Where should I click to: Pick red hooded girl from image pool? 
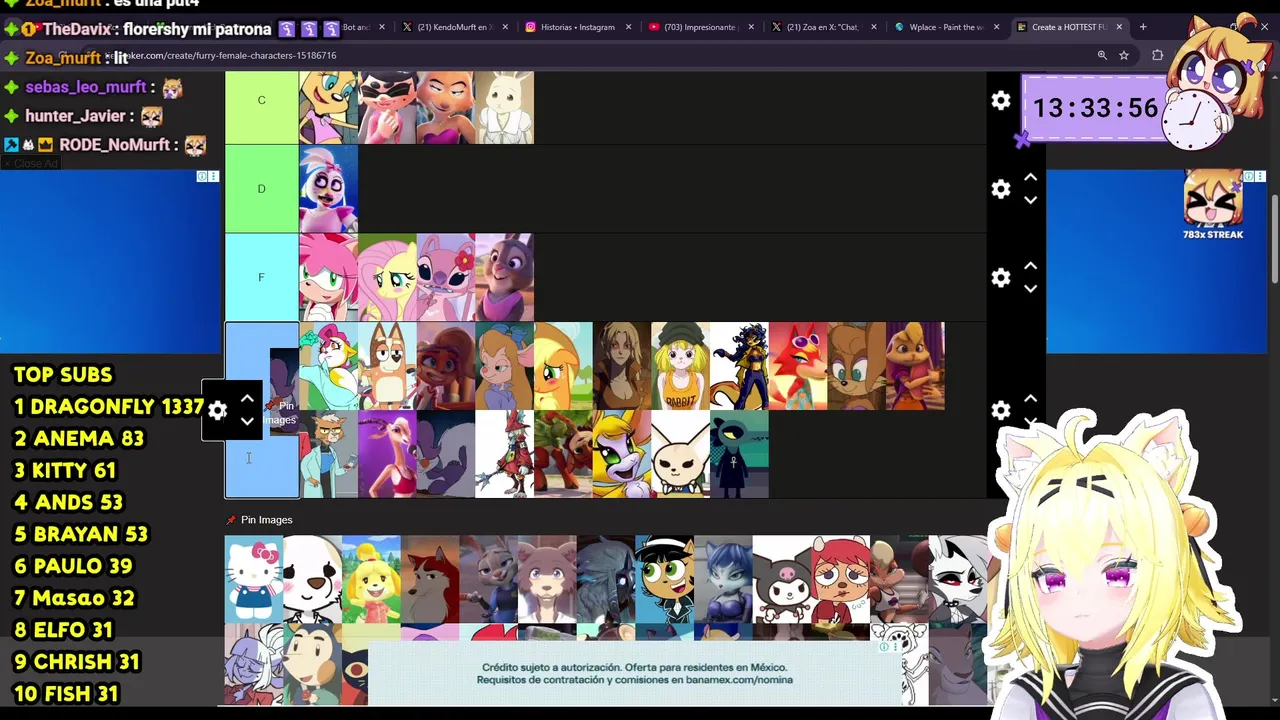(840, 579)
